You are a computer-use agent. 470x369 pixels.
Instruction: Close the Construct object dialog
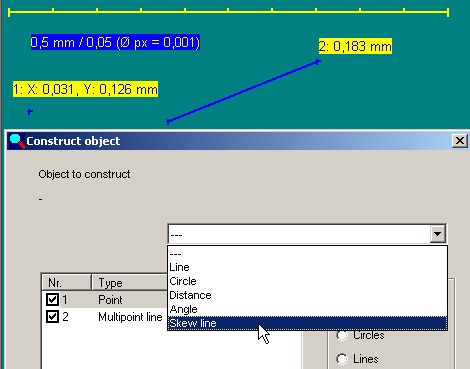460,141
